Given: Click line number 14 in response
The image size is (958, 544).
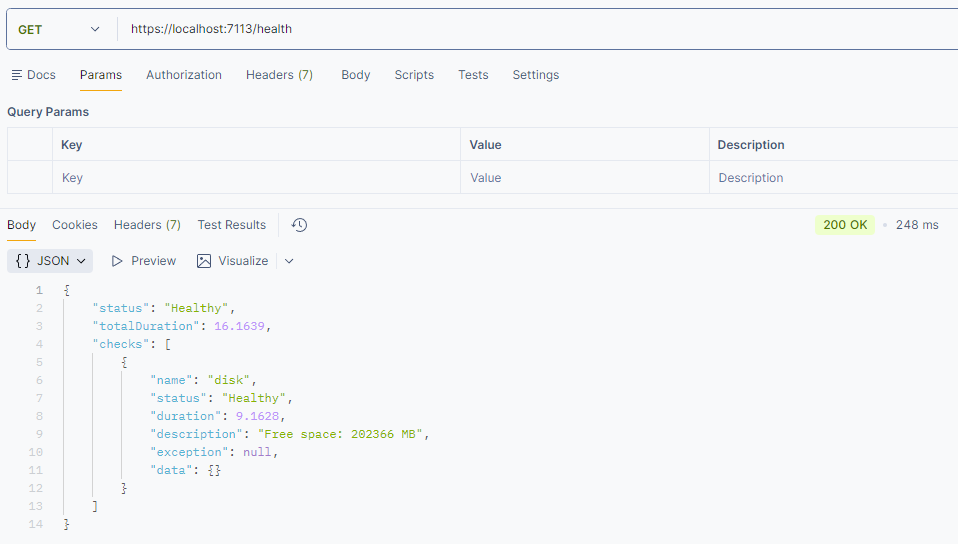Looking at the screenshot, I should (36, 524).
